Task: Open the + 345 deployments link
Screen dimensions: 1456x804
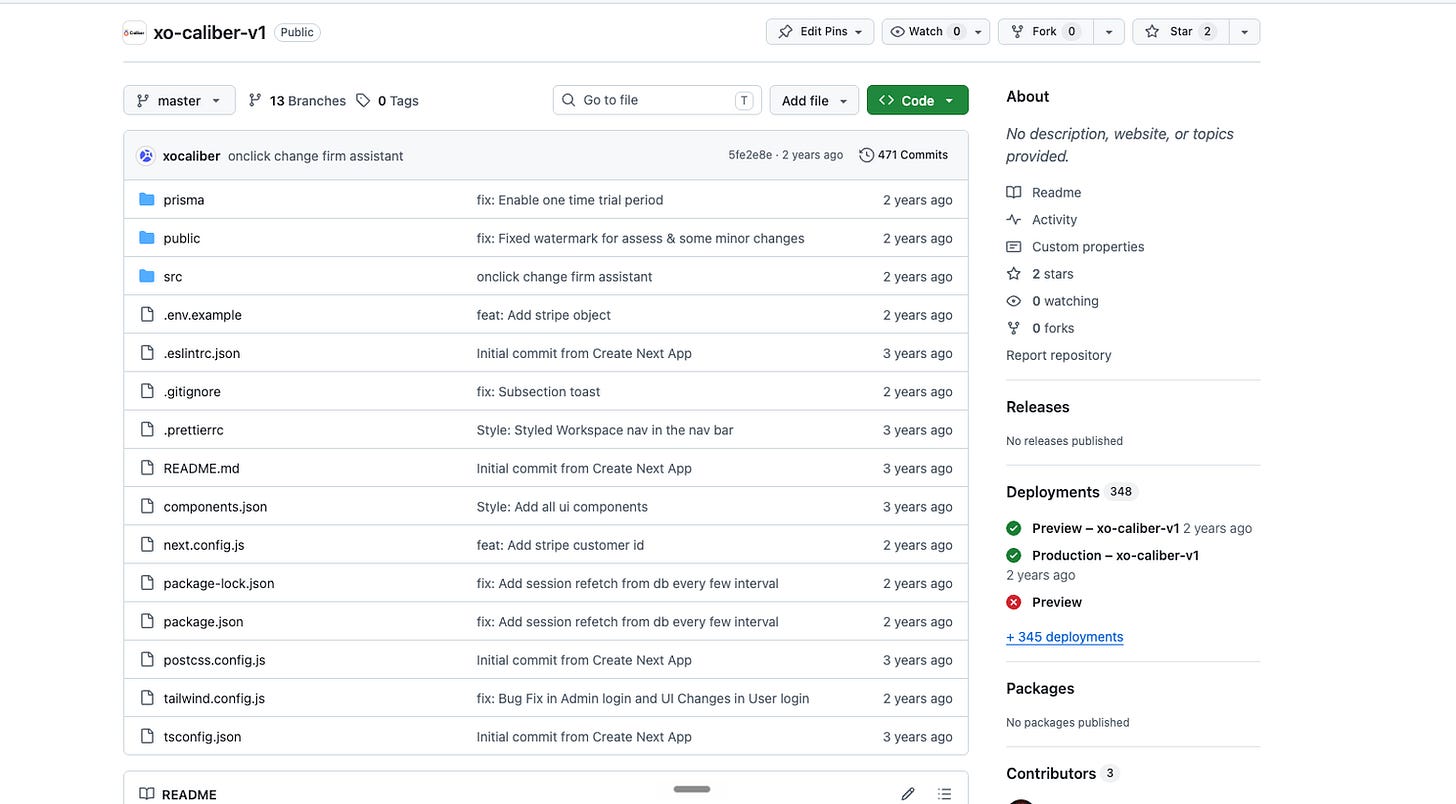Action: point(1064,637)
